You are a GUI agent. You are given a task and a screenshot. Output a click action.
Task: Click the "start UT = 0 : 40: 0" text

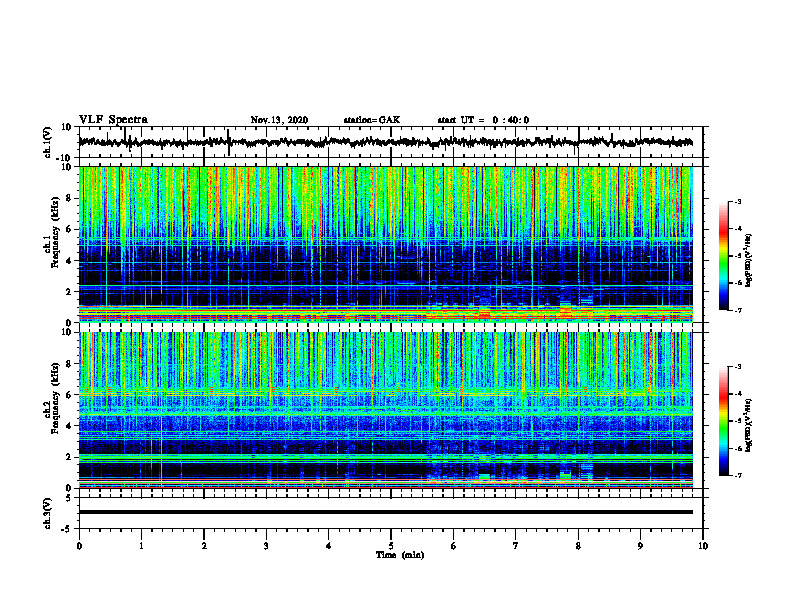483,120
